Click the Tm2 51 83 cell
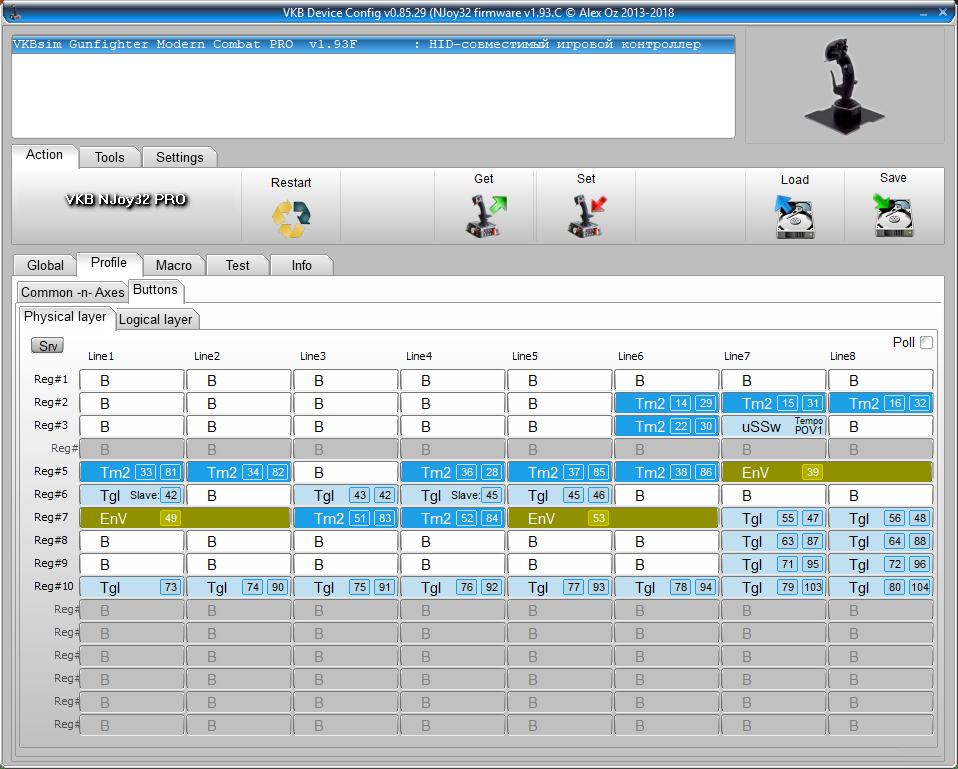958x769 pixels. coord(346,519)
